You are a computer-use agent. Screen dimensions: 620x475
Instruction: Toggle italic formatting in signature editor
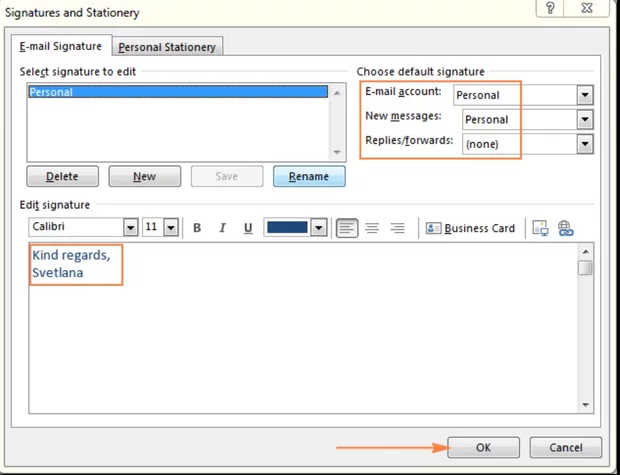pyautogui.click(x=222, y=228)
